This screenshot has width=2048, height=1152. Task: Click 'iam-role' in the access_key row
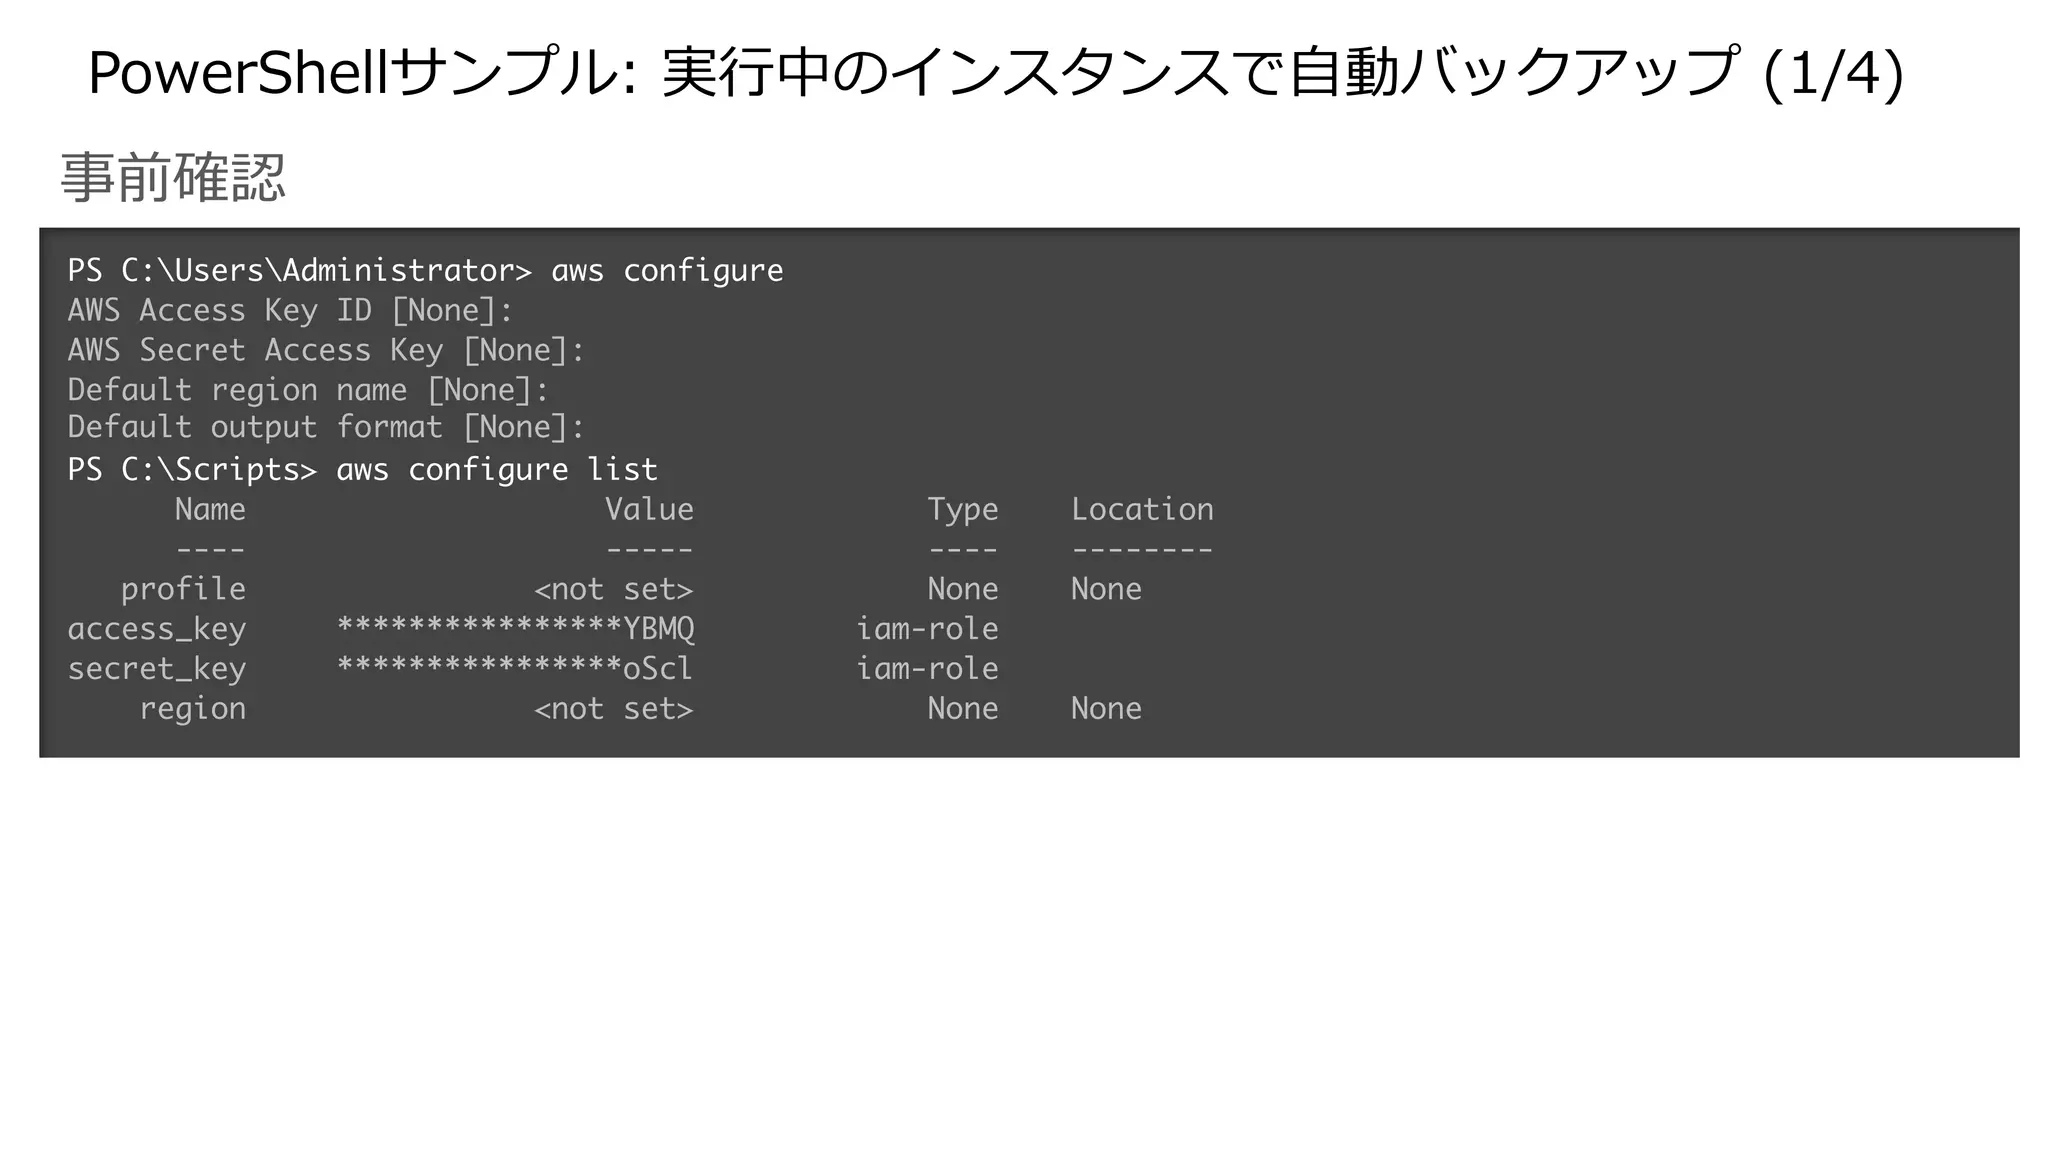(927, 629)
